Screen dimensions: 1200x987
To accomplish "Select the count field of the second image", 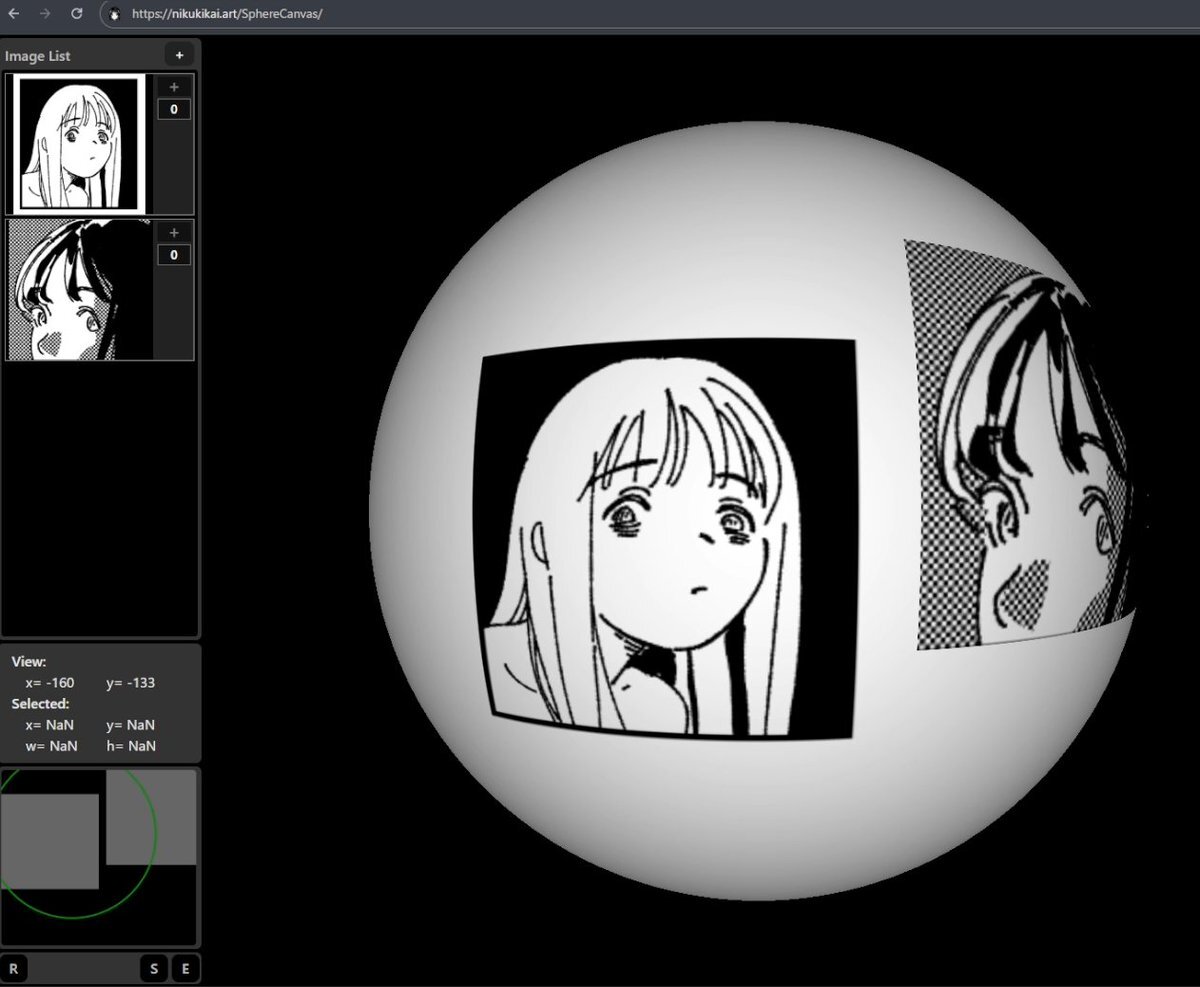I will click(x=174, y=255).
